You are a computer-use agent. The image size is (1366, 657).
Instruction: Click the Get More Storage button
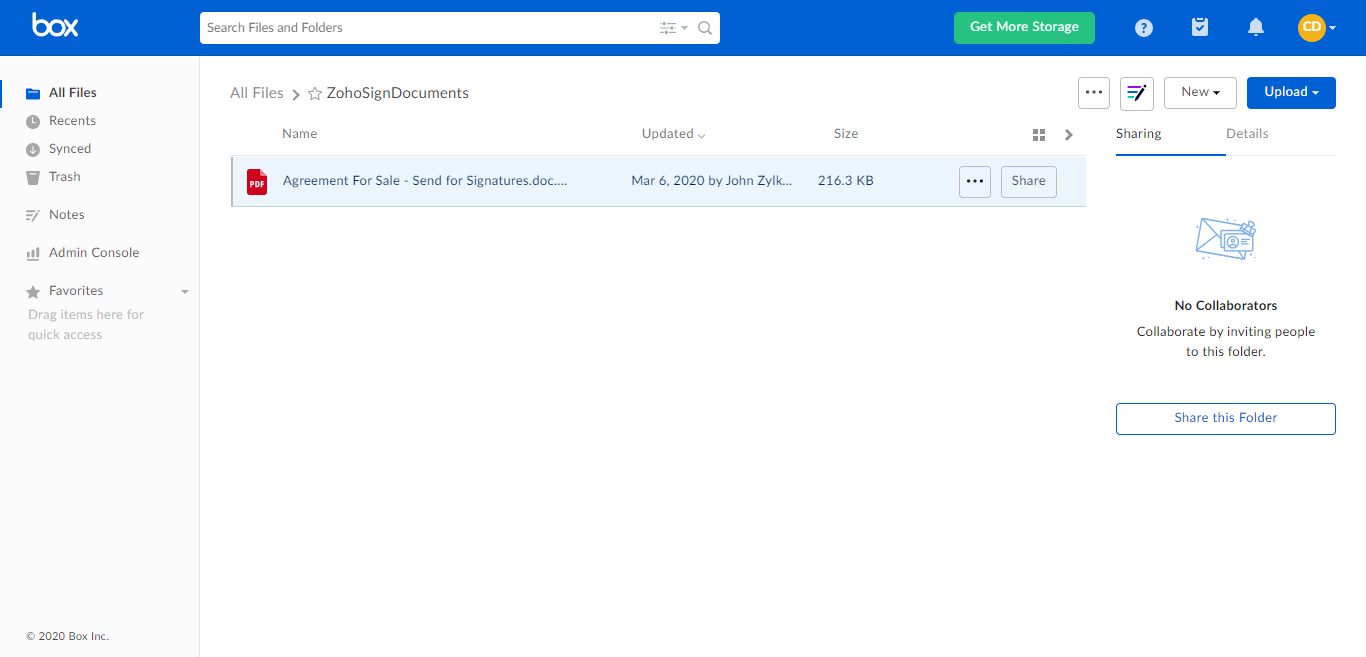click(x=1024, y=27)
